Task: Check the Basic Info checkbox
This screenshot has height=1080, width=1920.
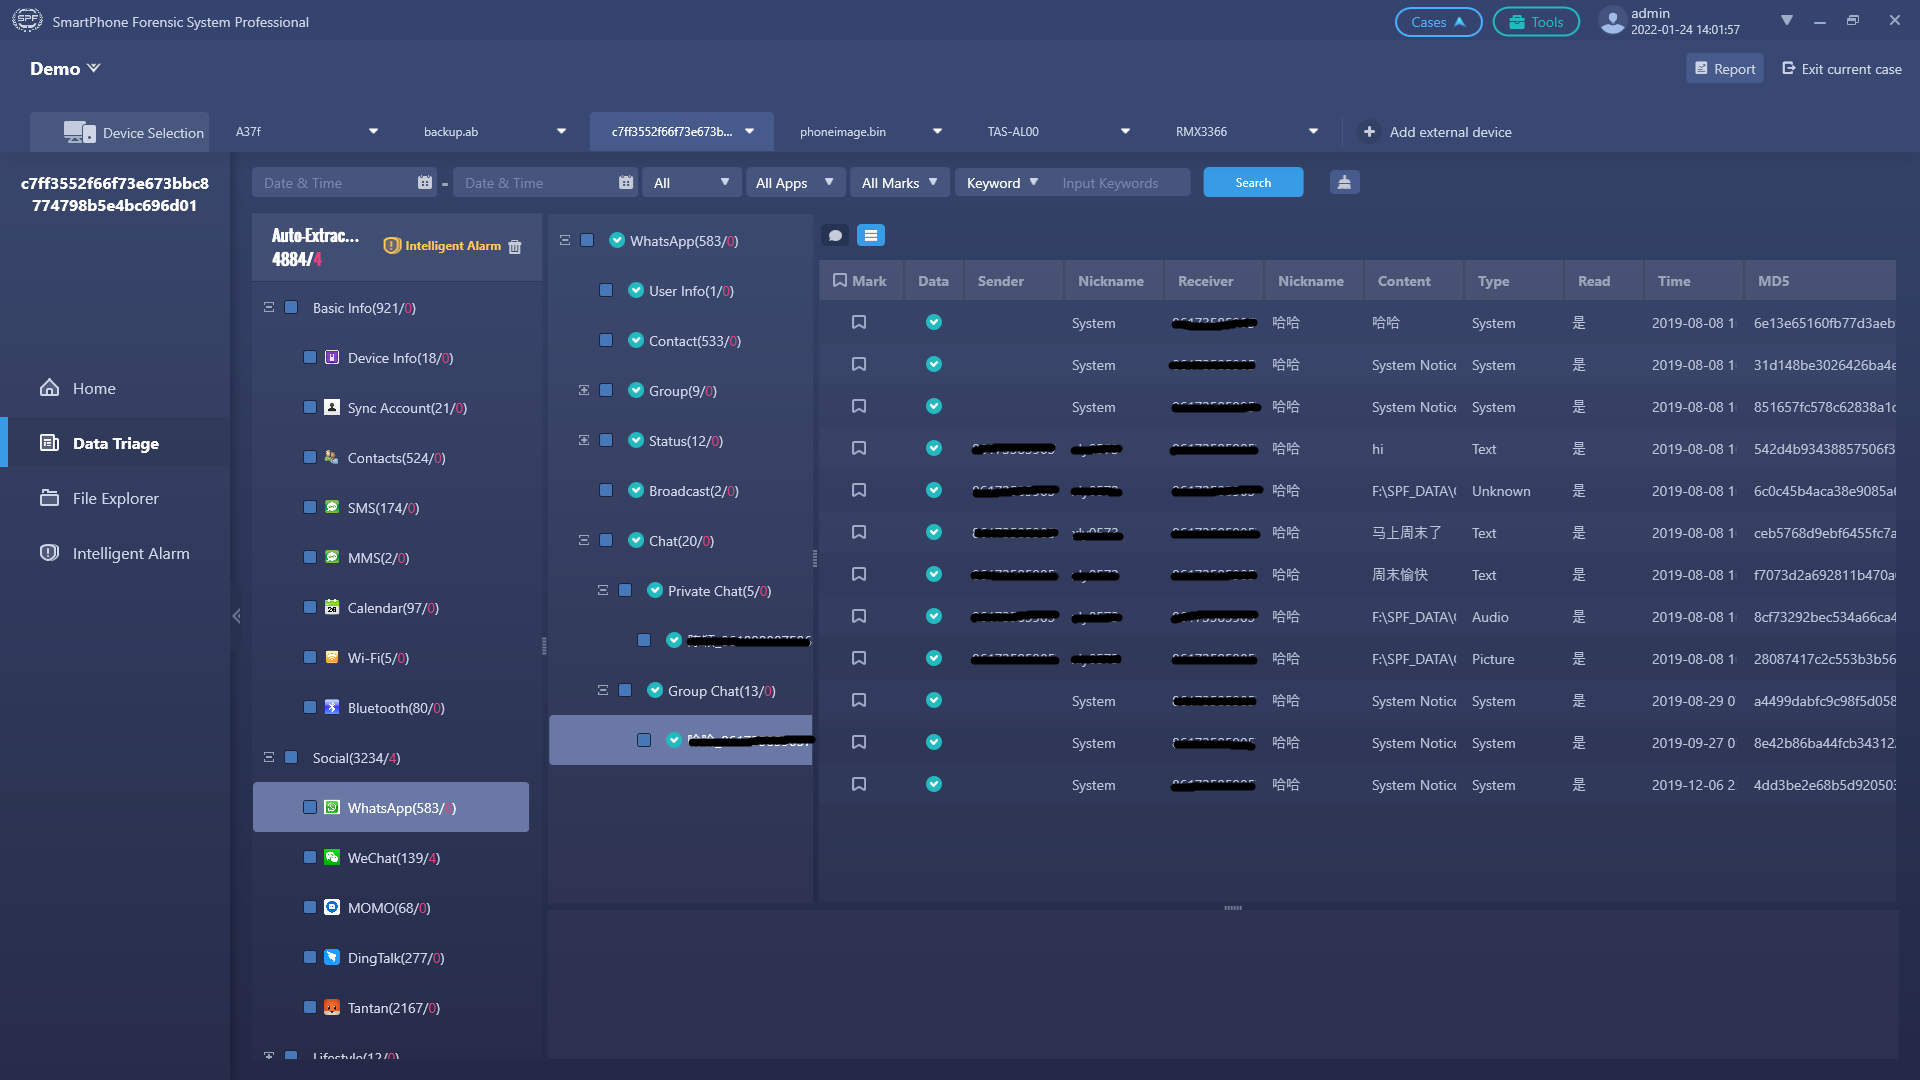Action: pos(291,307)
